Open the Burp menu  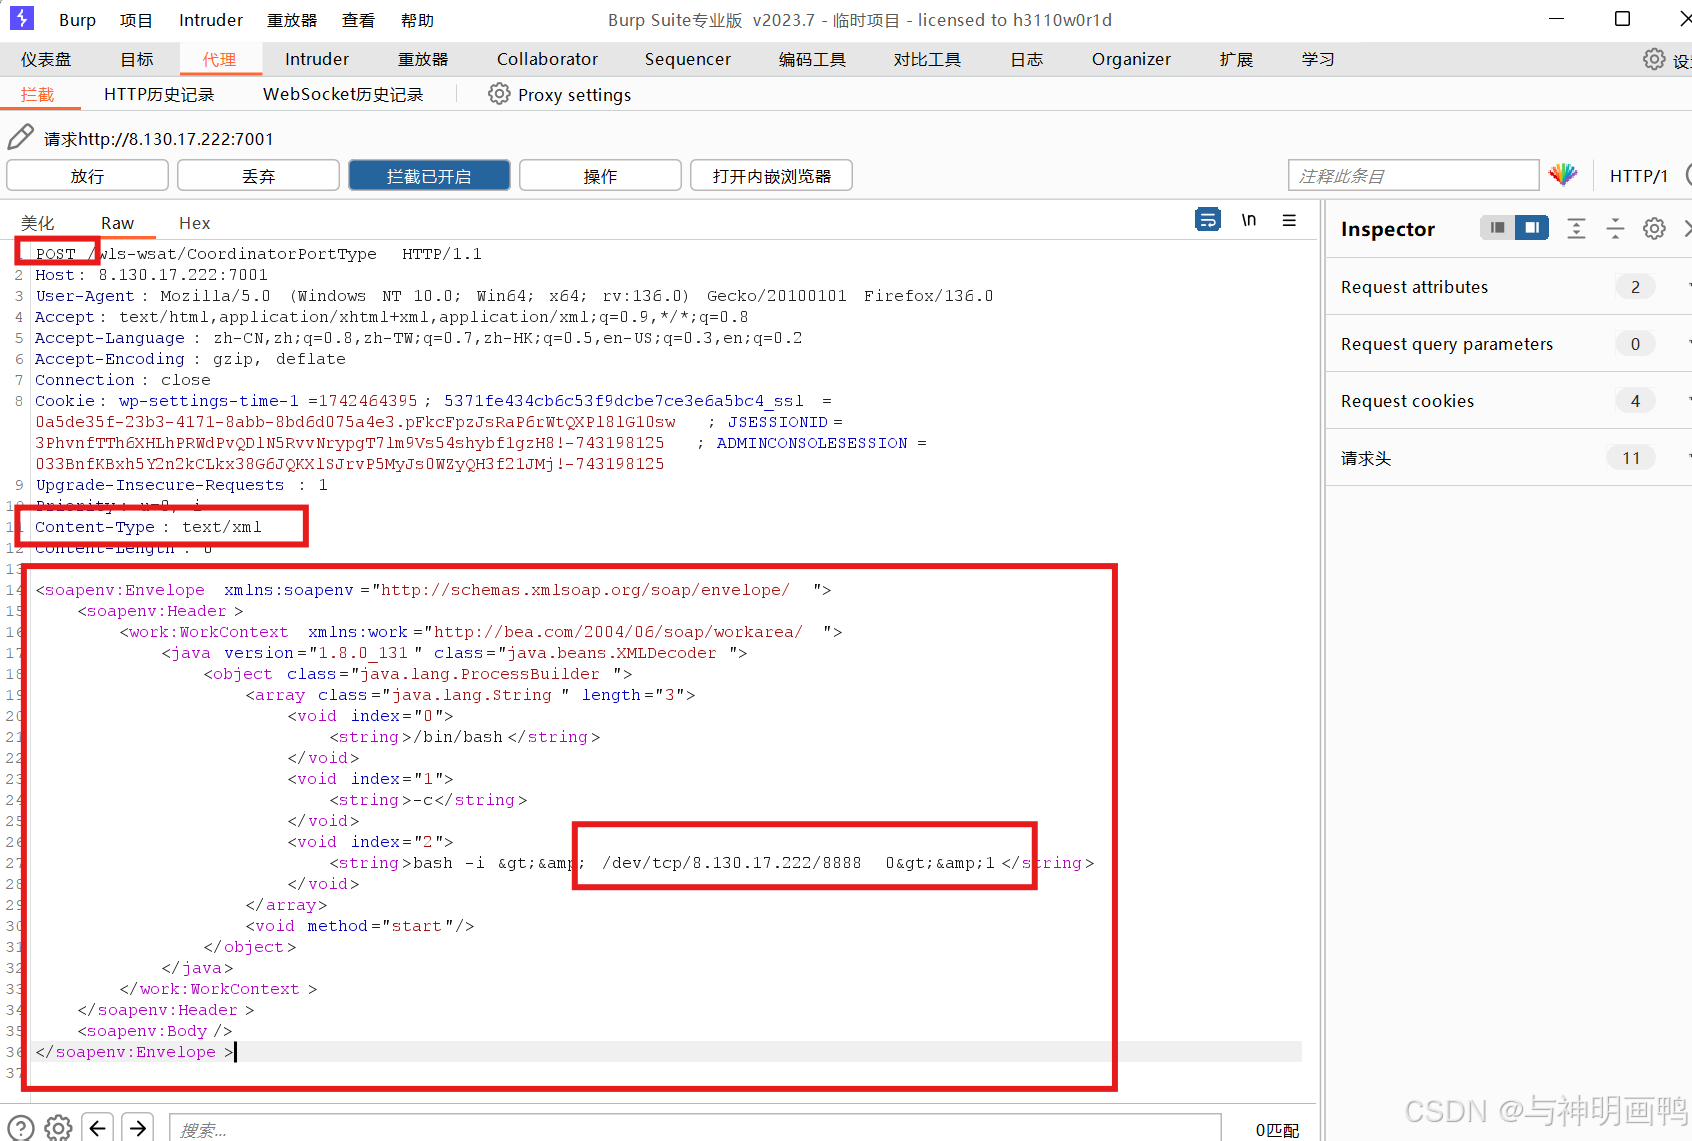click(x=77, y=20)
